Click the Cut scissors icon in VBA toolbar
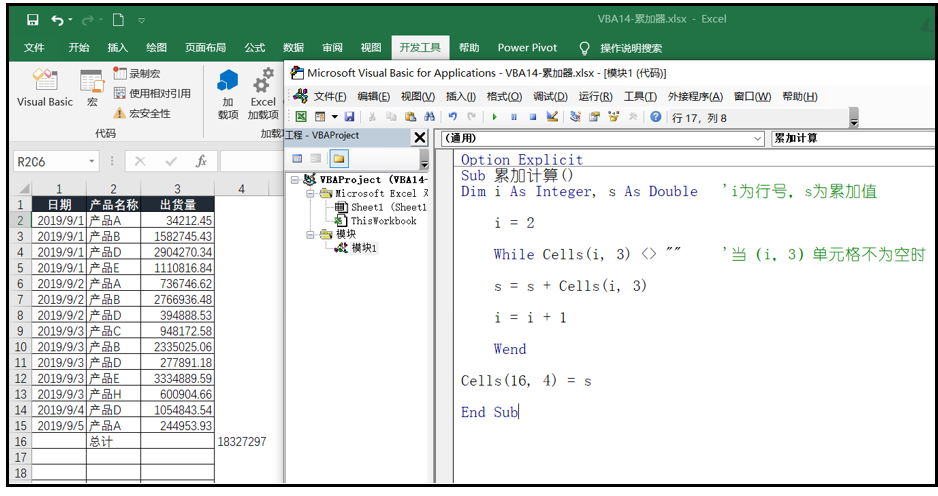 click(x=372, y=117)
